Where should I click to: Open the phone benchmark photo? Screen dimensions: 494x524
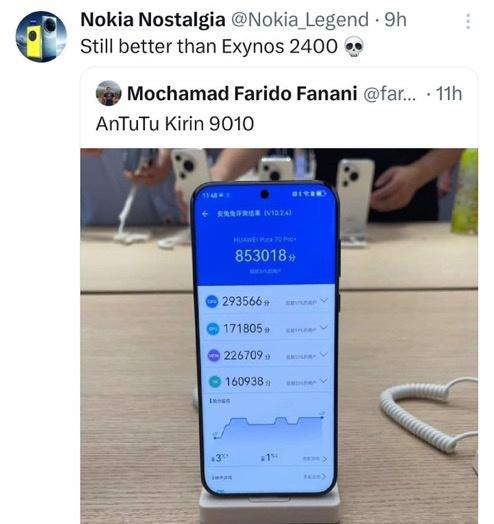pyautogui.click(x=279, y=336)
